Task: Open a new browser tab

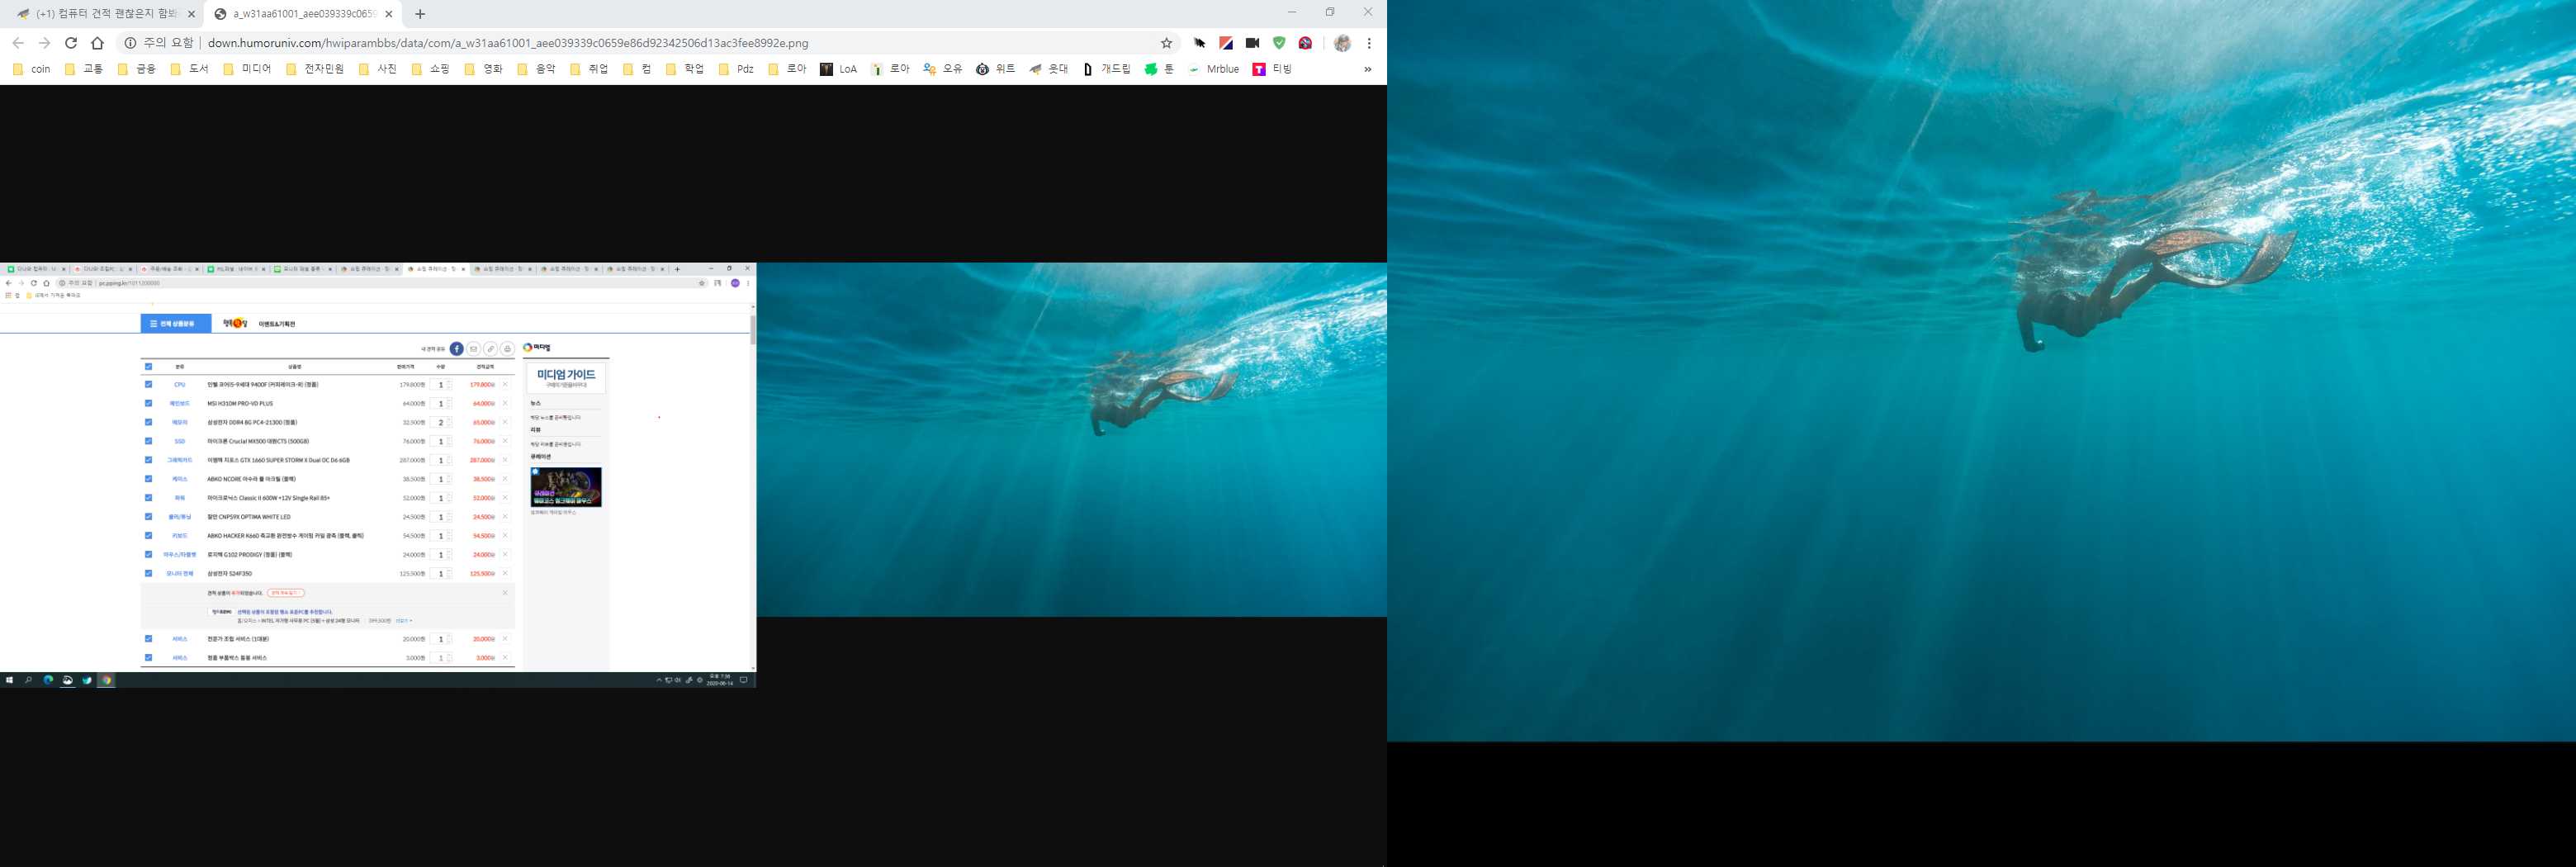Action: (x=420, y=14)
